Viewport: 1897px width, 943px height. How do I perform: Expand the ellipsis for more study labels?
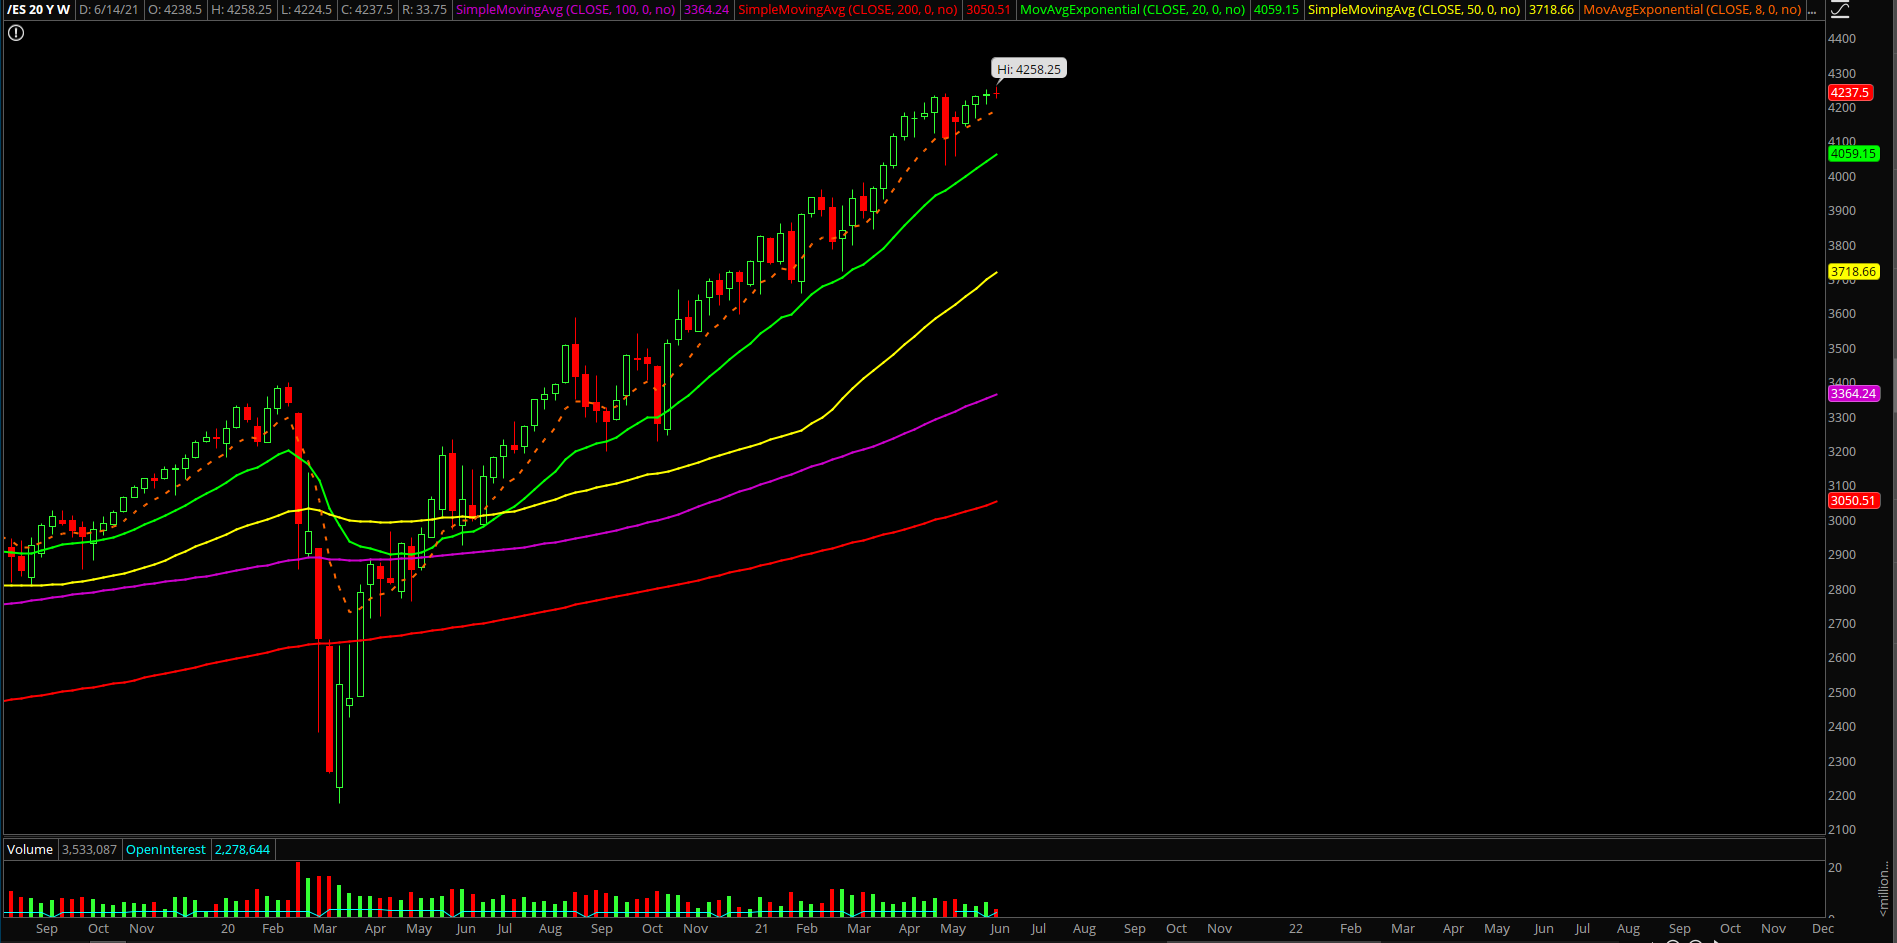[1812, 10]
